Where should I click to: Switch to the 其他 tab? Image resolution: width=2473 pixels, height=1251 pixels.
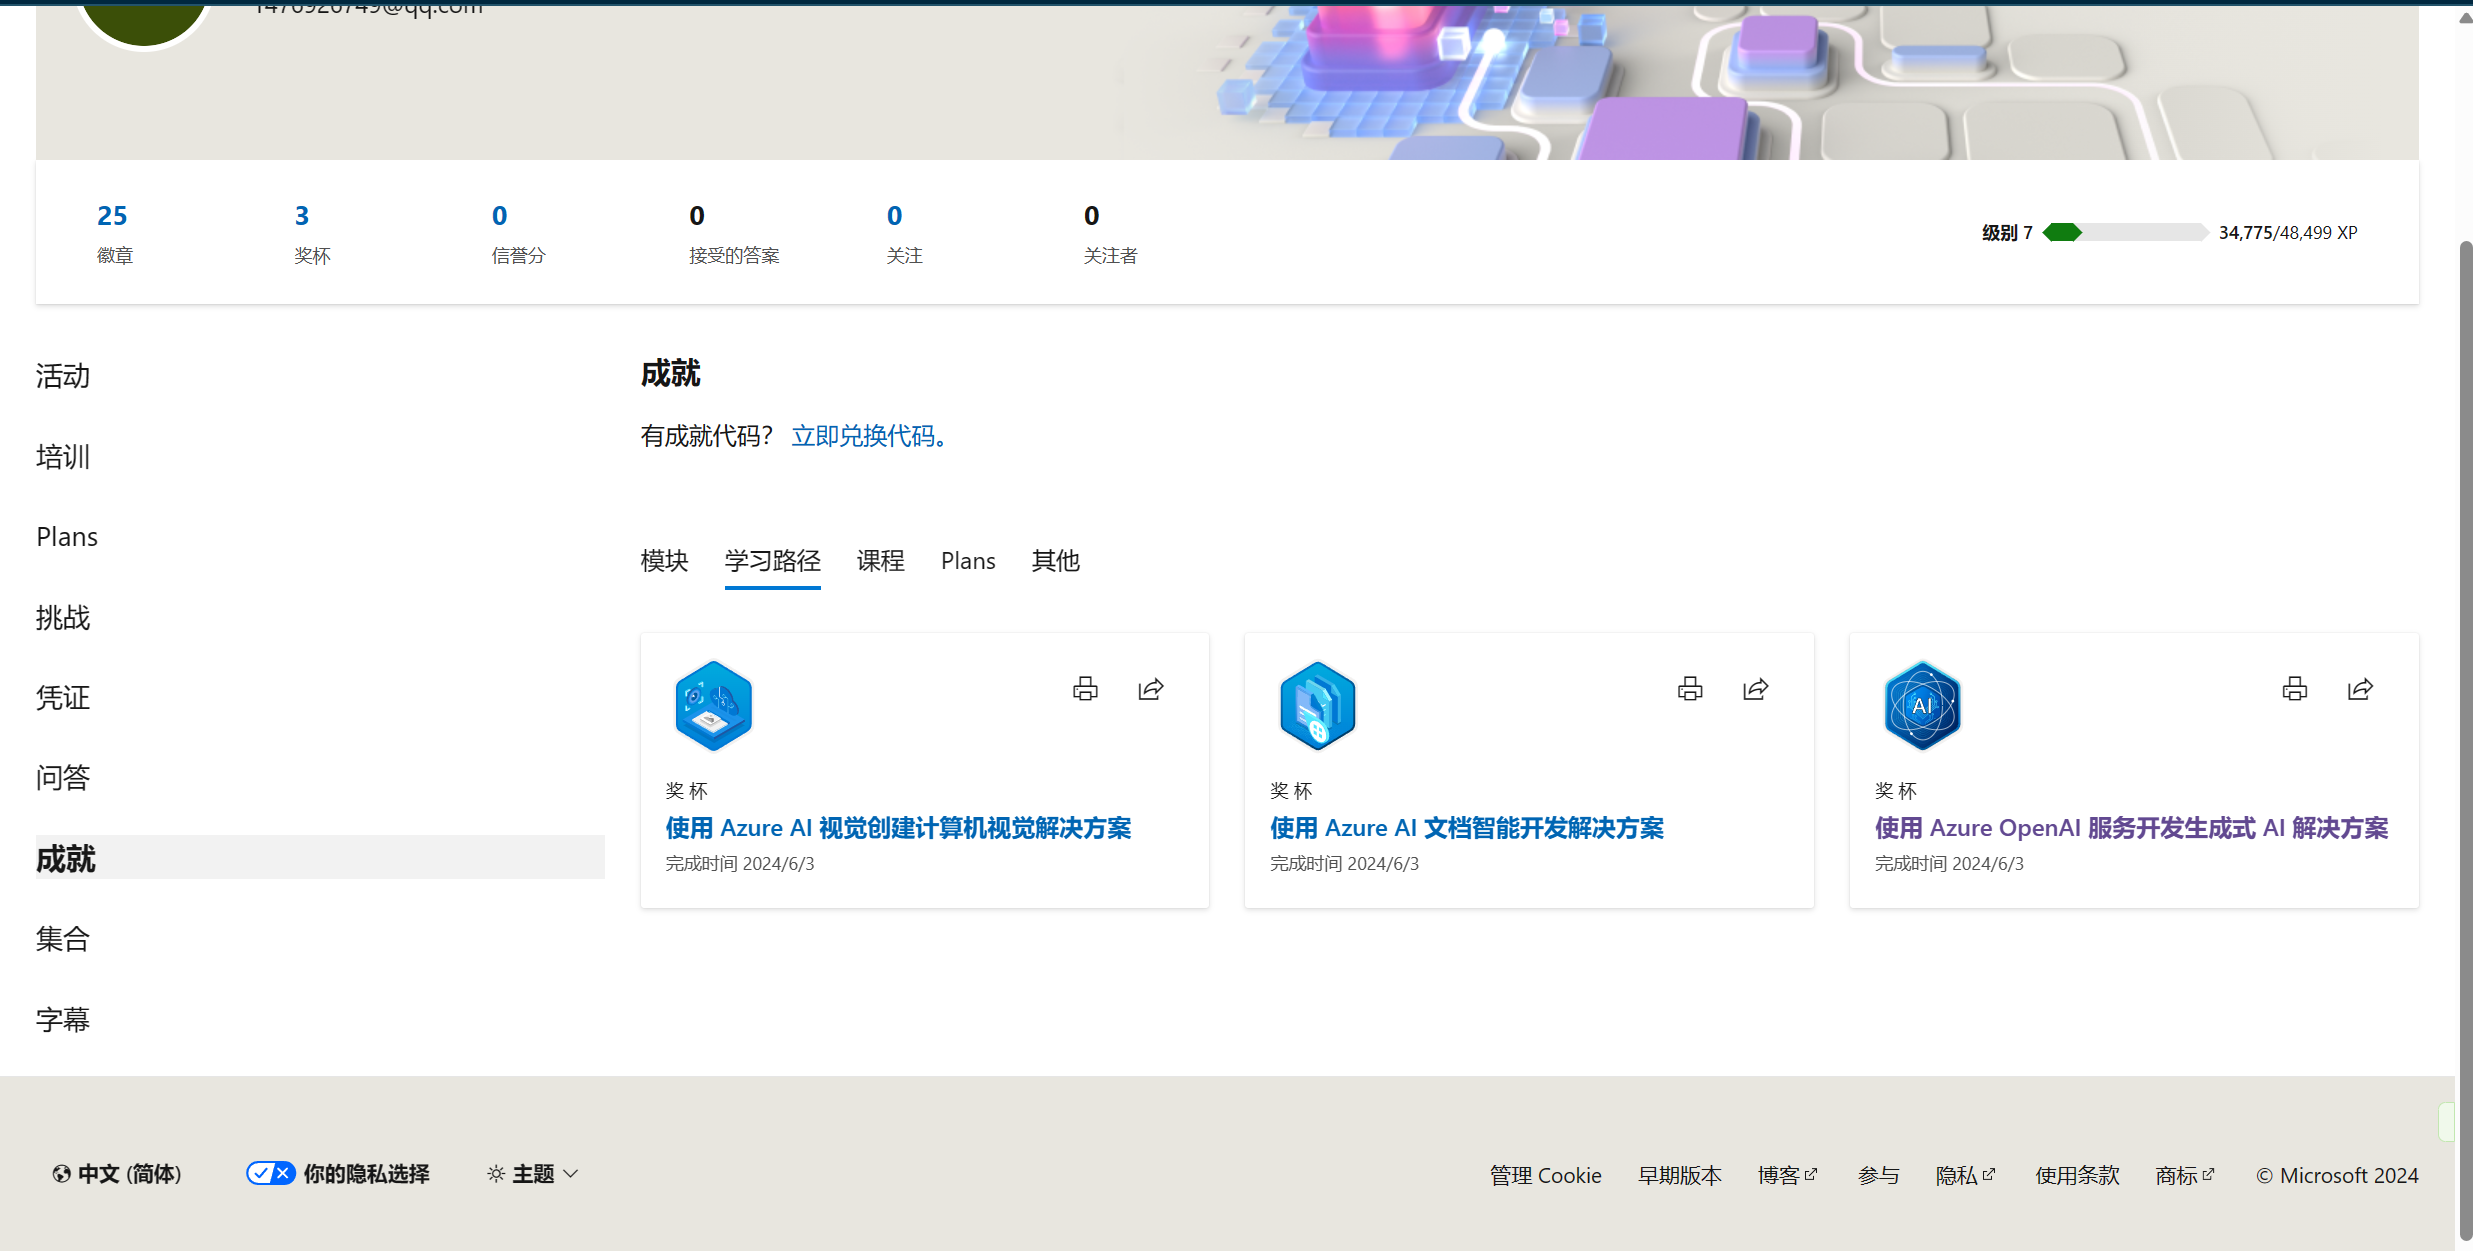(x=1056, y=561)
